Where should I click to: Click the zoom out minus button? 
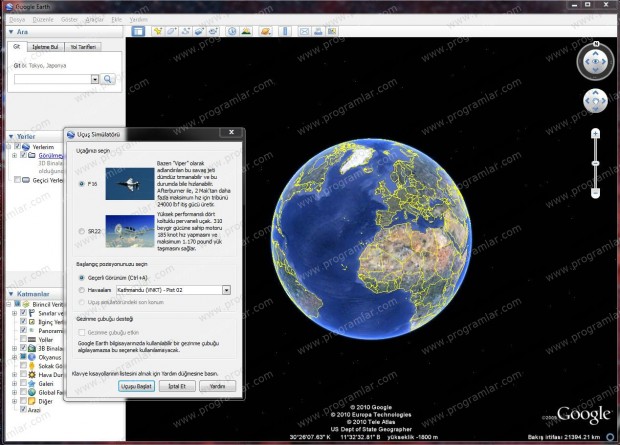[595, 193]
